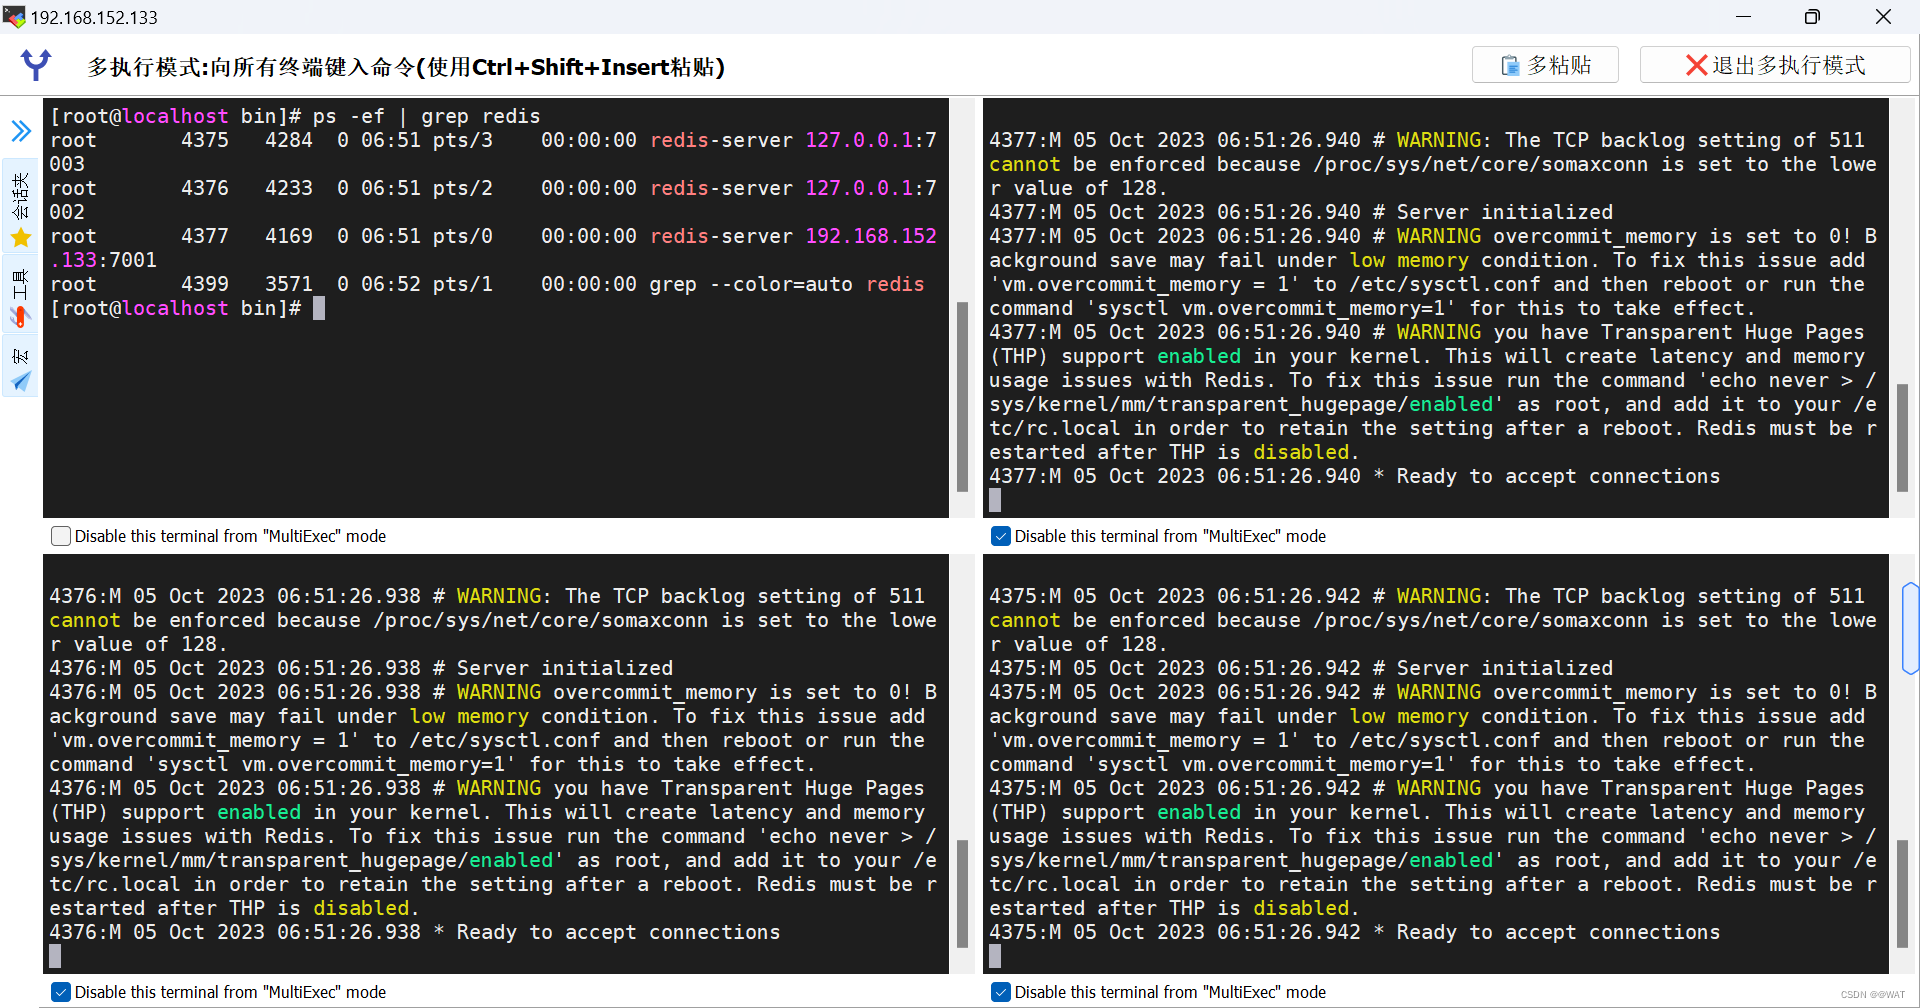Click the multi-paste 多粘贴 button
Viewport: 1920px width, 1008px height.
[x=1545, y=65]
